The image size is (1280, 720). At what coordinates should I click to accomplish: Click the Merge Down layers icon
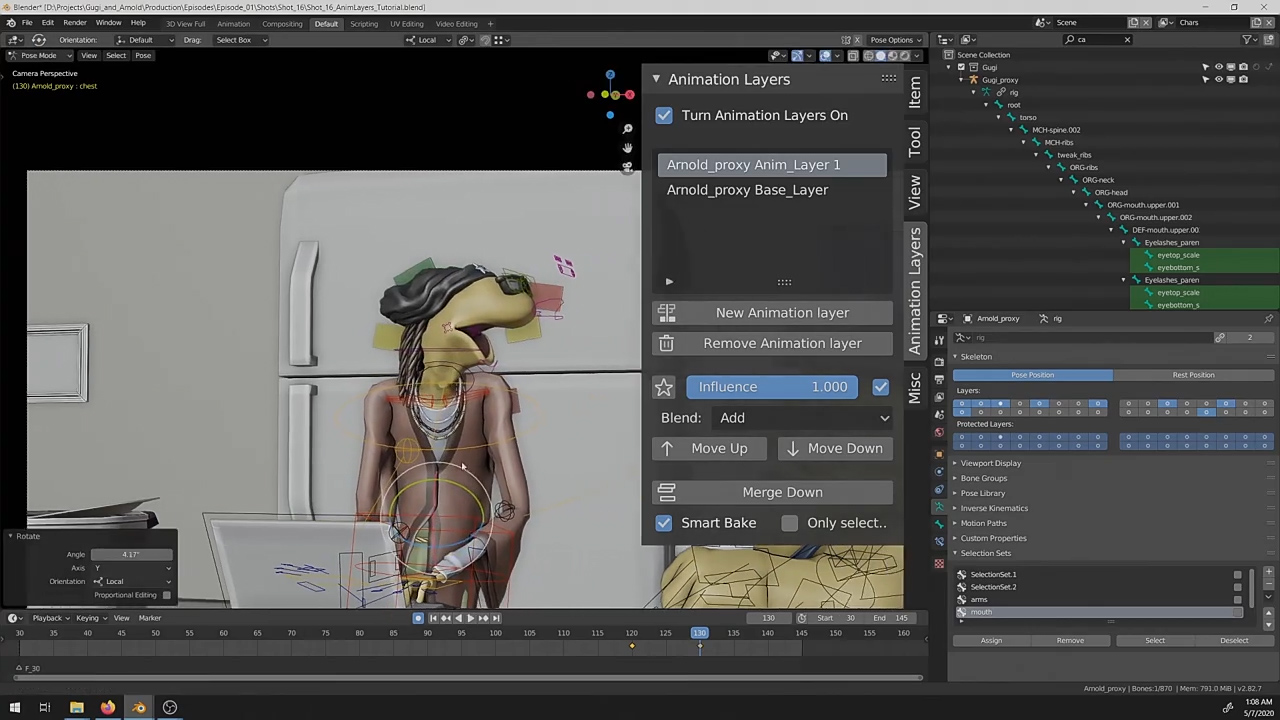pyautogui.click(x=666, y=492)
